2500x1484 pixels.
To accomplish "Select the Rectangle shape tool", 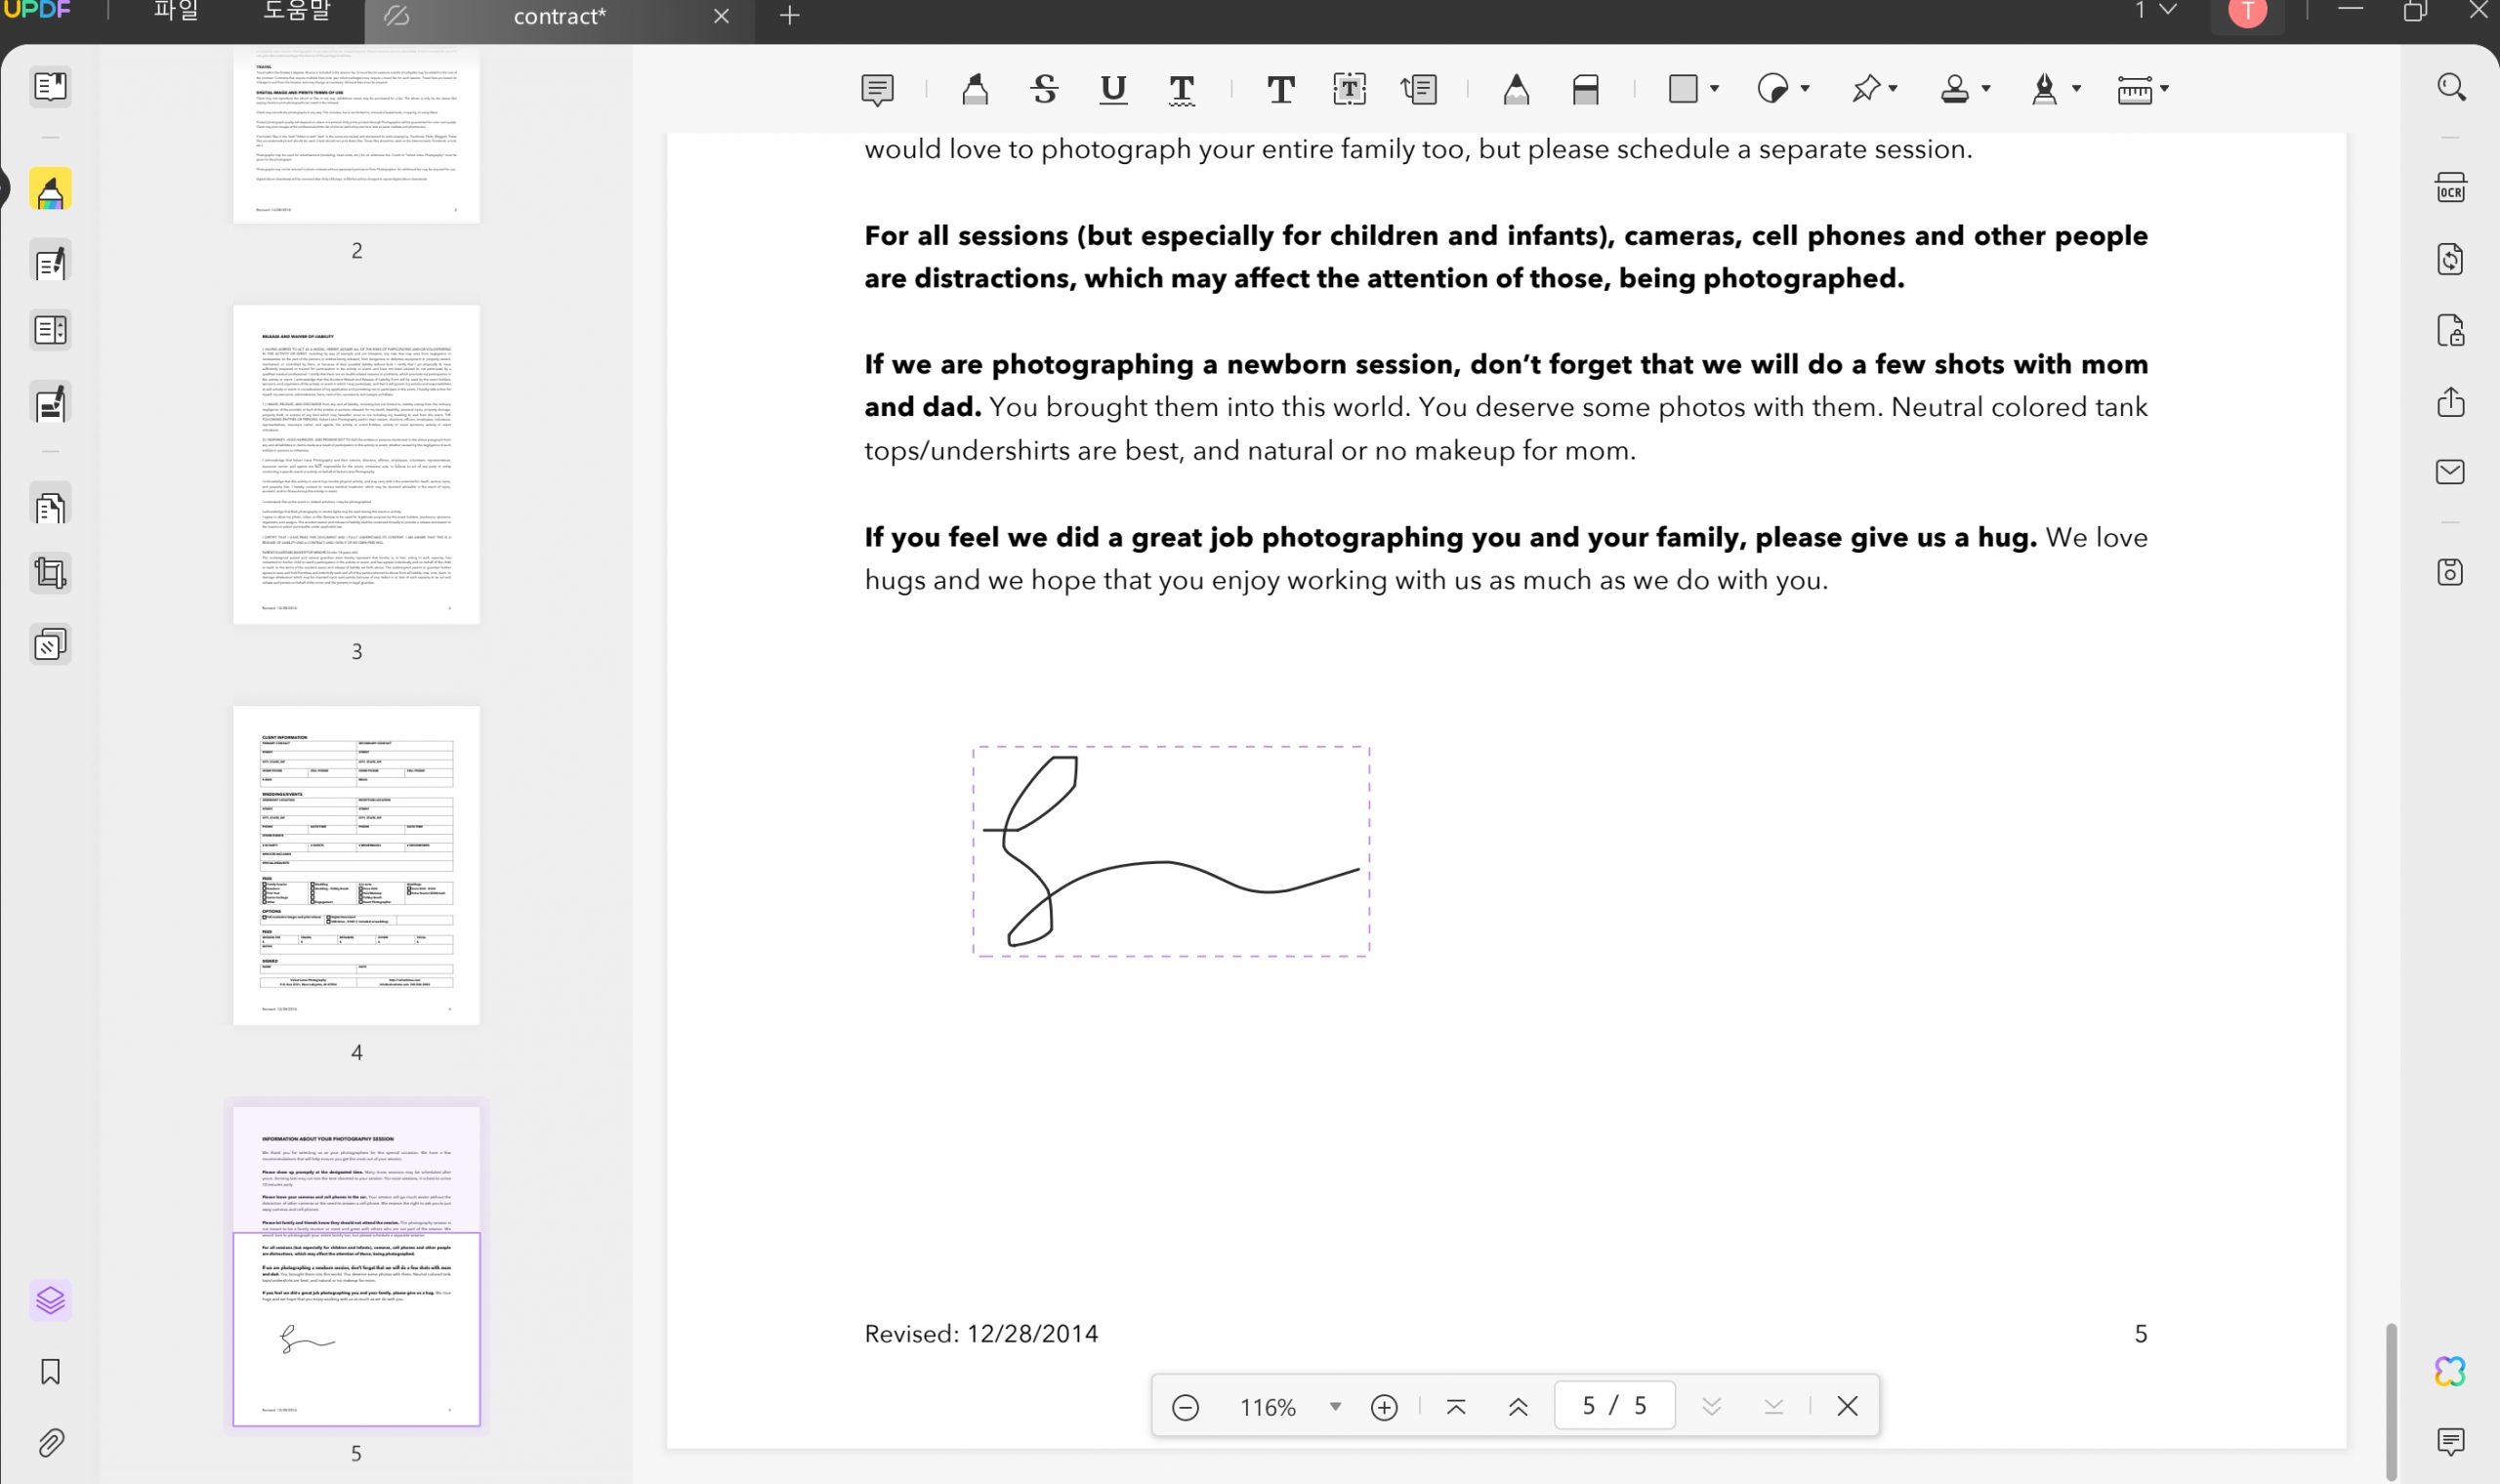I will click(1683, 89).
